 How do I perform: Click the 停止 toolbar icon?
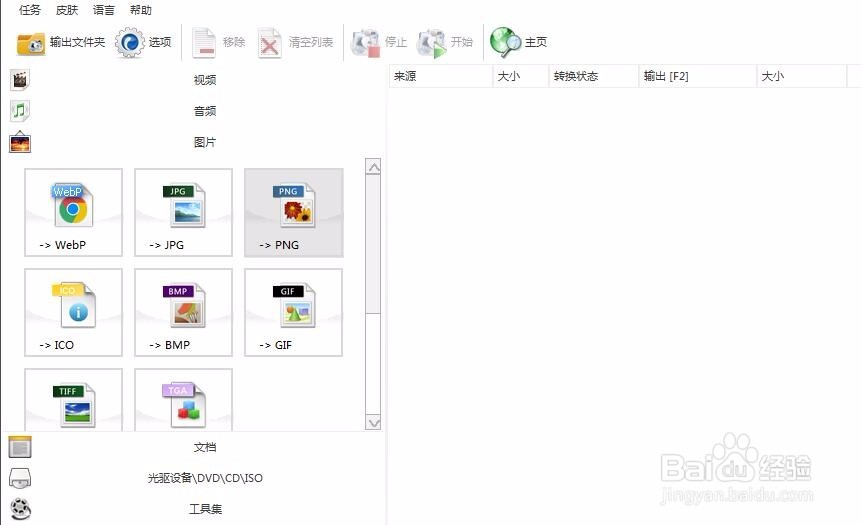coord(366,43)
